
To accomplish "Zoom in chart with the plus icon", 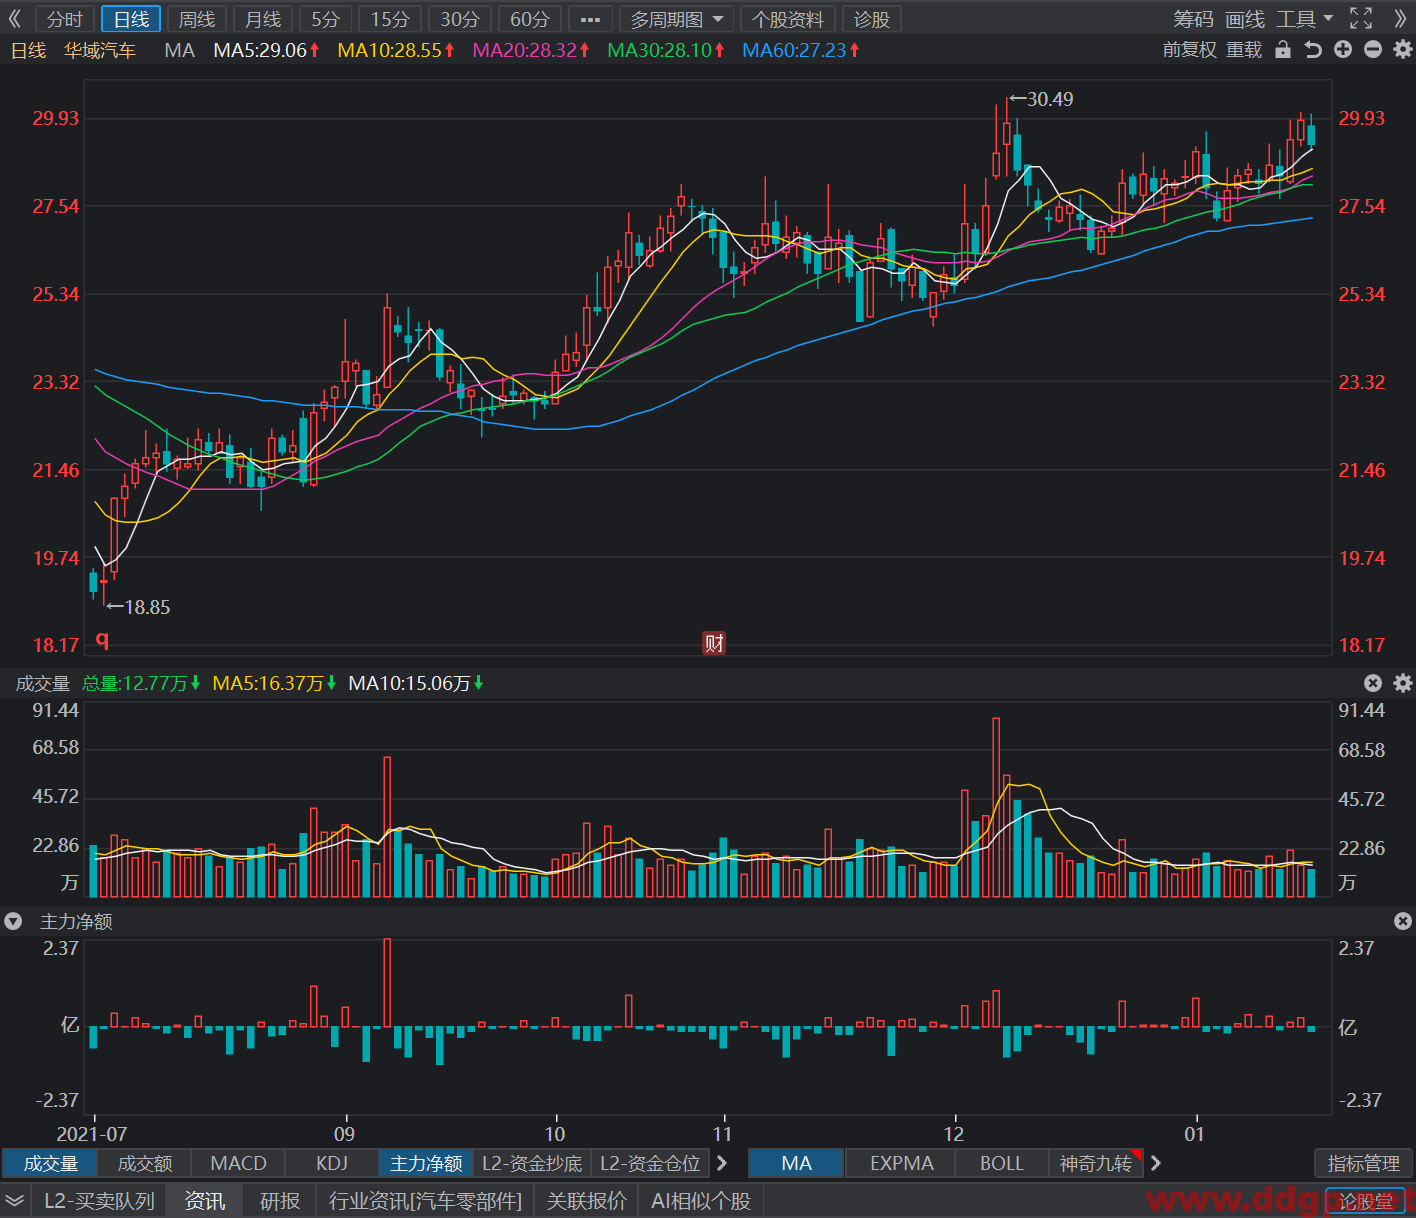I will [1343, 50].
